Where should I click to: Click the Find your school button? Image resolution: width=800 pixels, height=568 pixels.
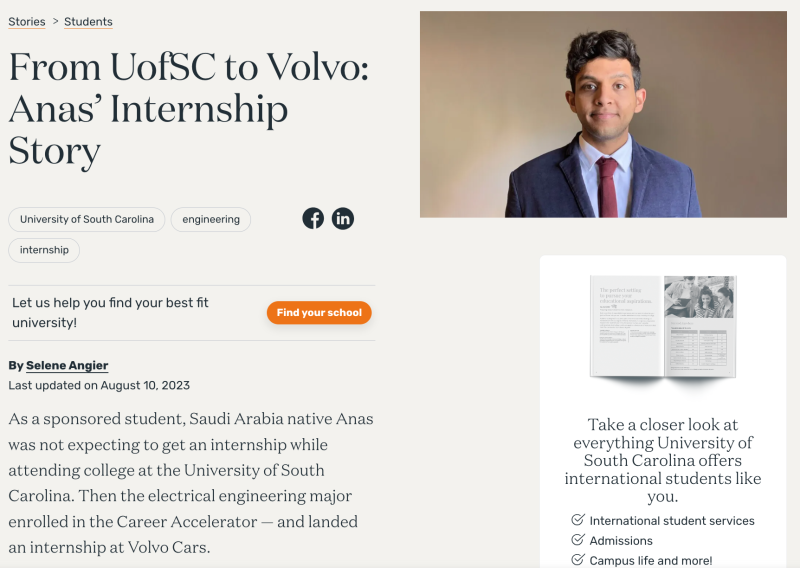tap(319, 312)
